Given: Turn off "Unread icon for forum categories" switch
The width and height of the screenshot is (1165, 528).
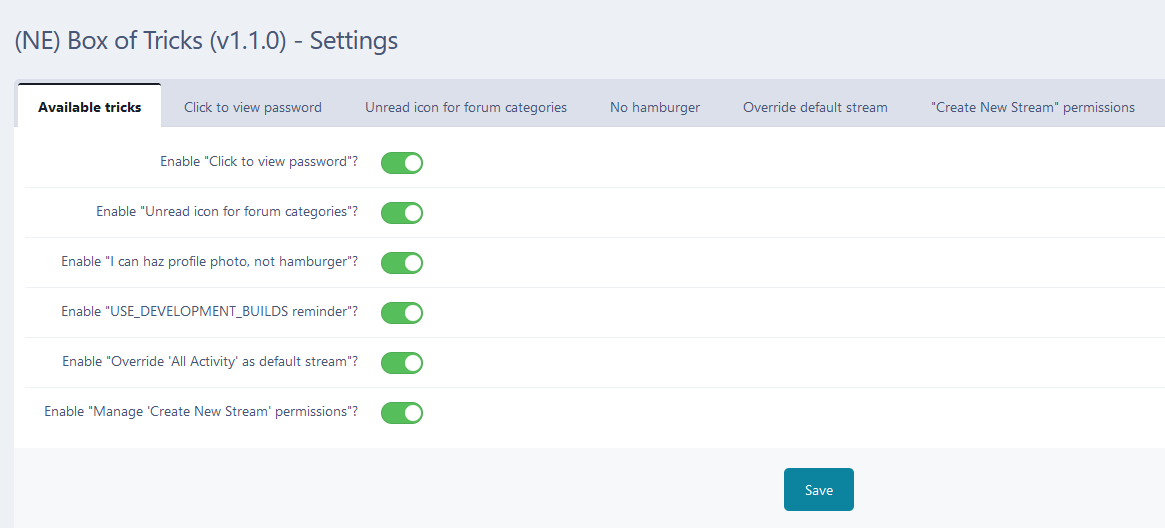Looking at the screenshot, I should tap(402, 212).
